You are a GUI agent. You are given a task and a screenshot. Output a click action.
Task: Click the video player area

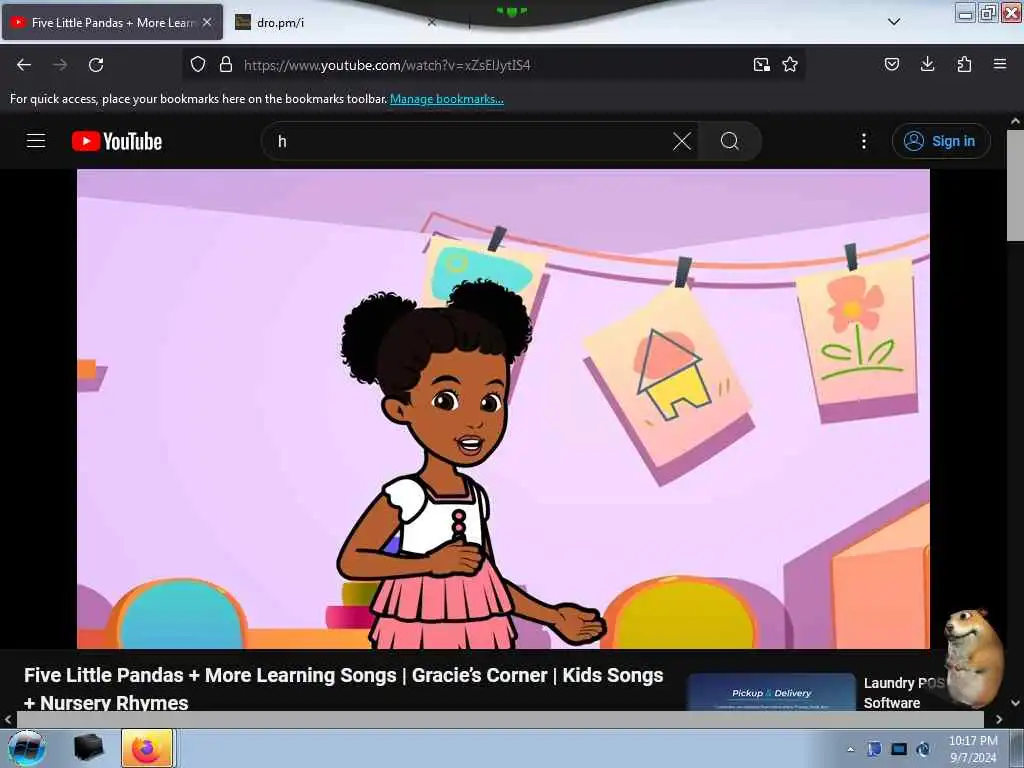coord(503,409)
